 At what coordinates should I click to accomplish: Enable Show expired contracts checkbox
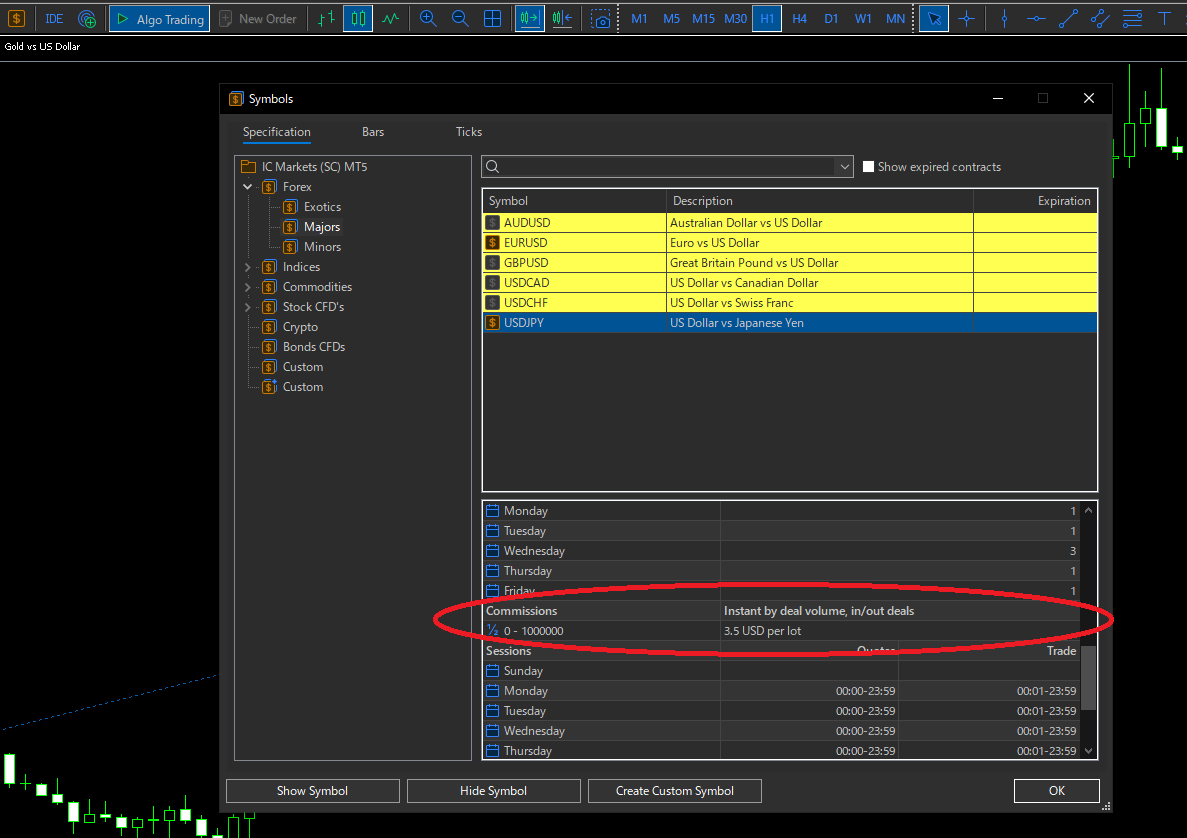coord(869,167)
